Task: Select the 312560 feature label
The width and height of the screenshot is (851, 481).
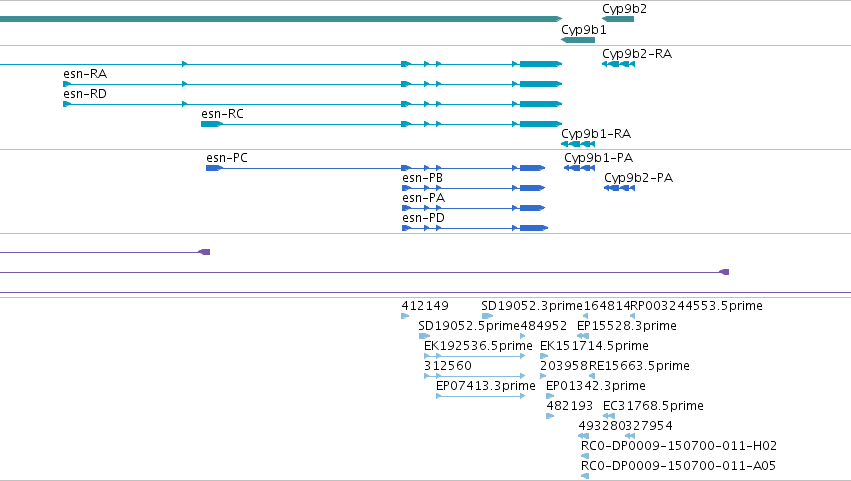Action: [x=448, y=366]
